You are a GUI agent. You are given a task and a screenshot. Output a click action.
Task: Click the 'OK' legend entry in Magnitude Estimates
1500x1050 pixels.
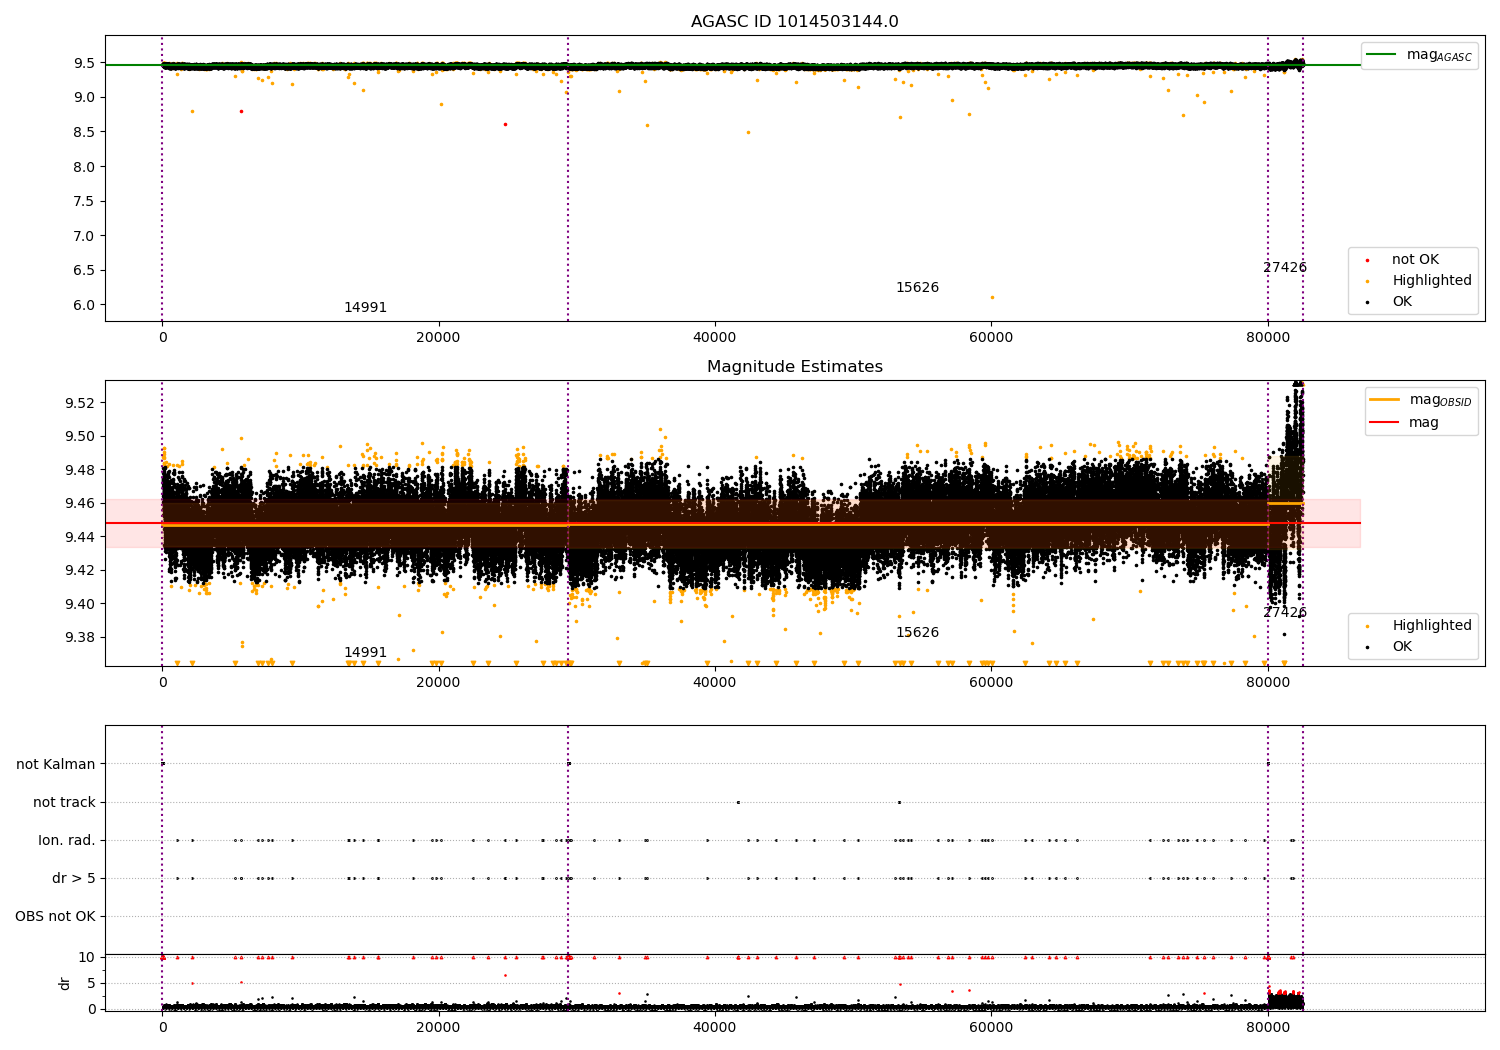(1402, 647)
